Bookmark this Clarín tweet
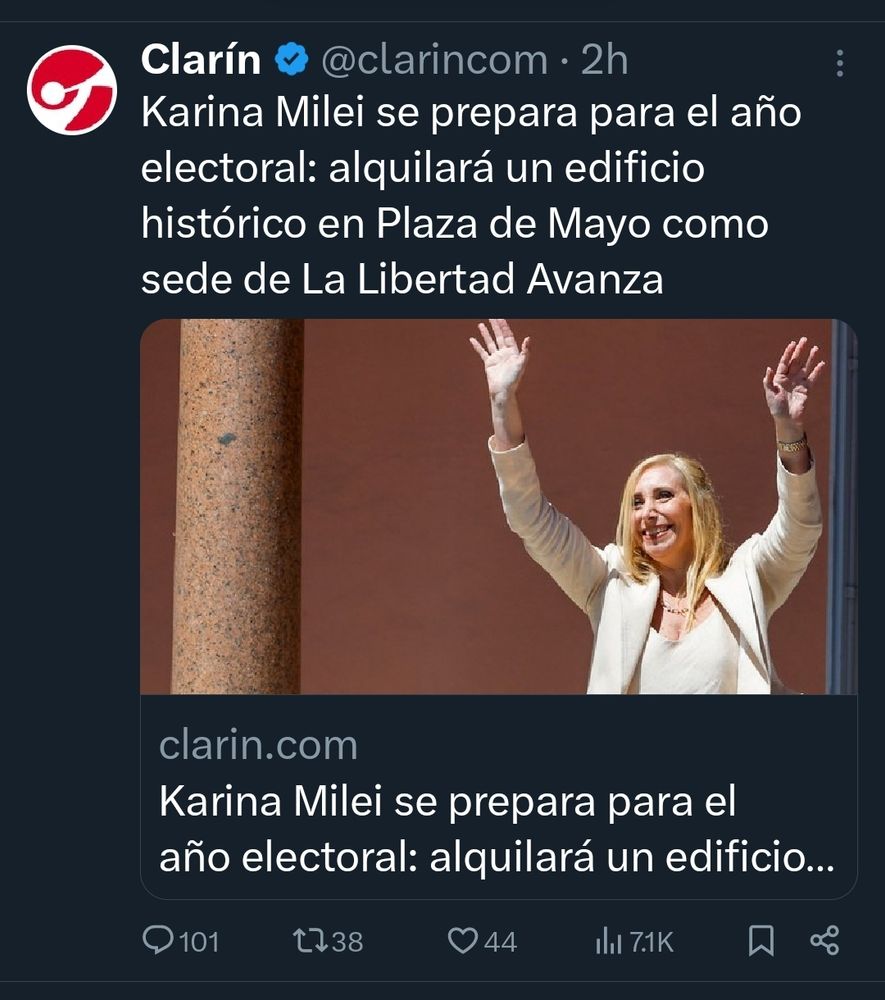The height and width of the screenshot is (1000, 885). pos(761,941)
